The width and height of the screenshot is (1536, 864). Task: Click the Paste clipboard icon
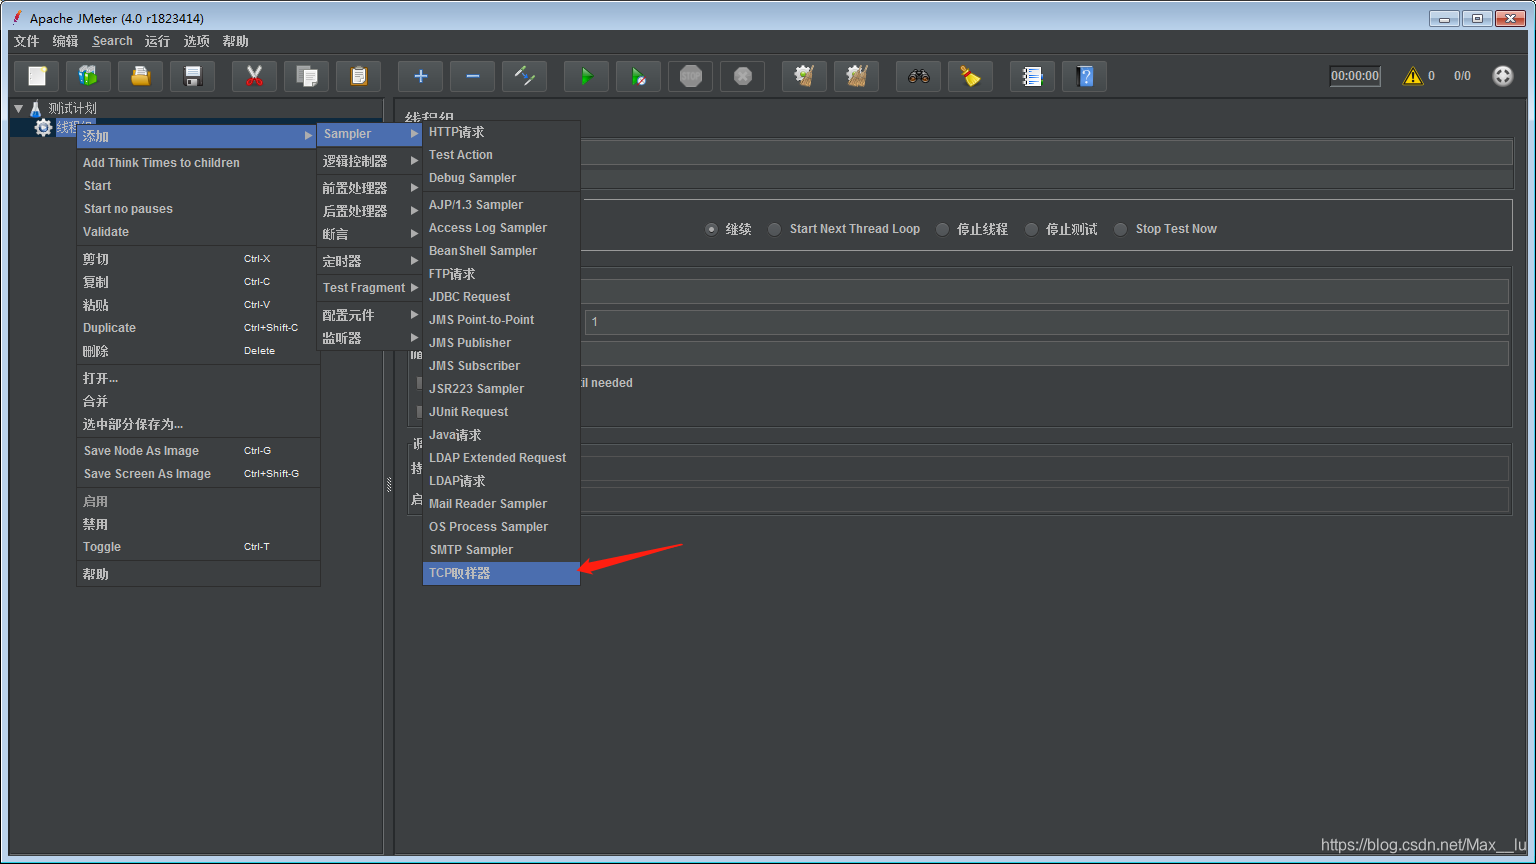(359, 76)
